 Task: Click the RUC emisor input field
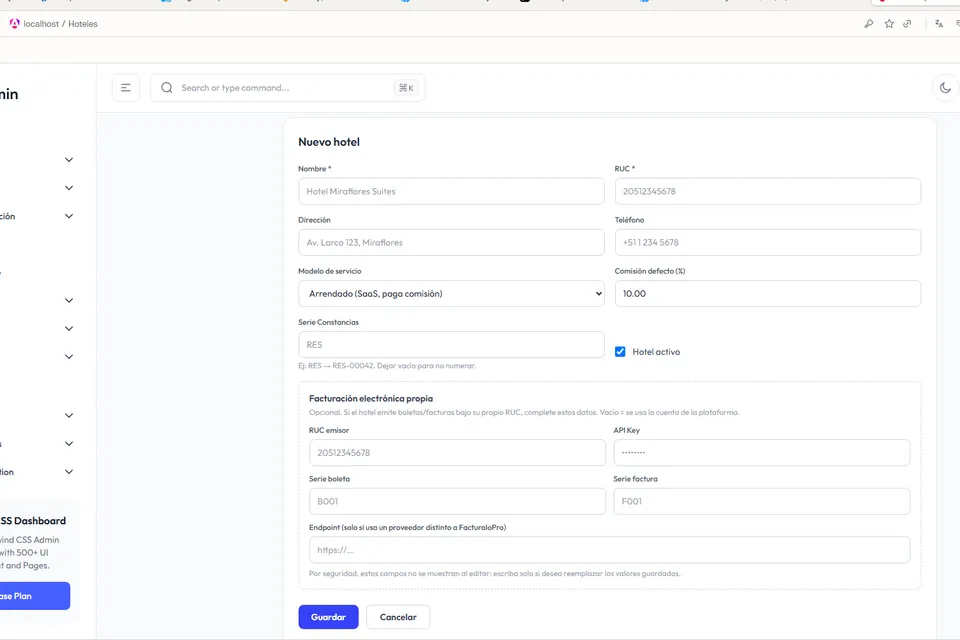(457, 453)
